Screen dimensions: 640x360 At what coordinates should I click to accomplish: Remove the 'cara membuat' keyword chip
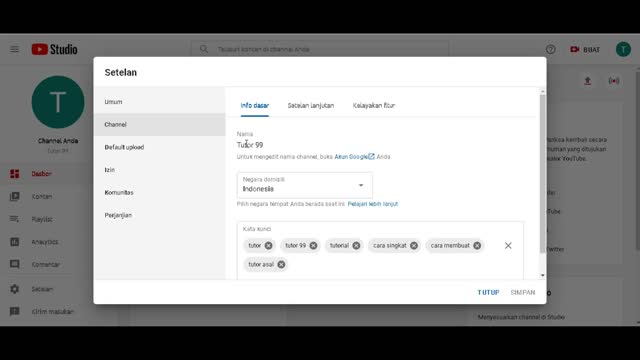pos(477,246)
